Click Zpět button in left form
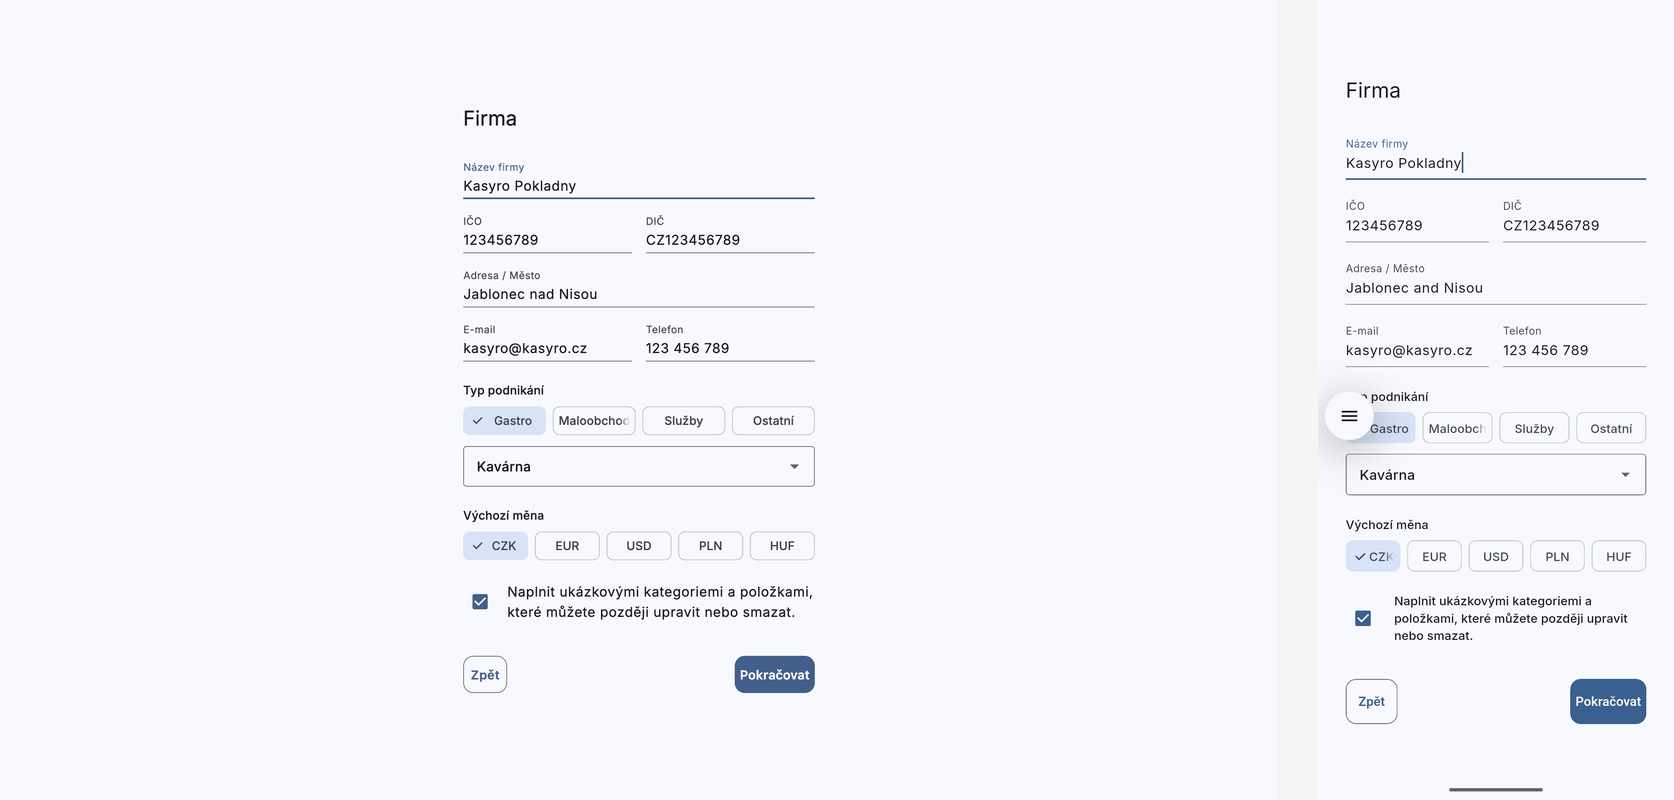The width and height of the screenshot is (1674, 800). [485, 675]
